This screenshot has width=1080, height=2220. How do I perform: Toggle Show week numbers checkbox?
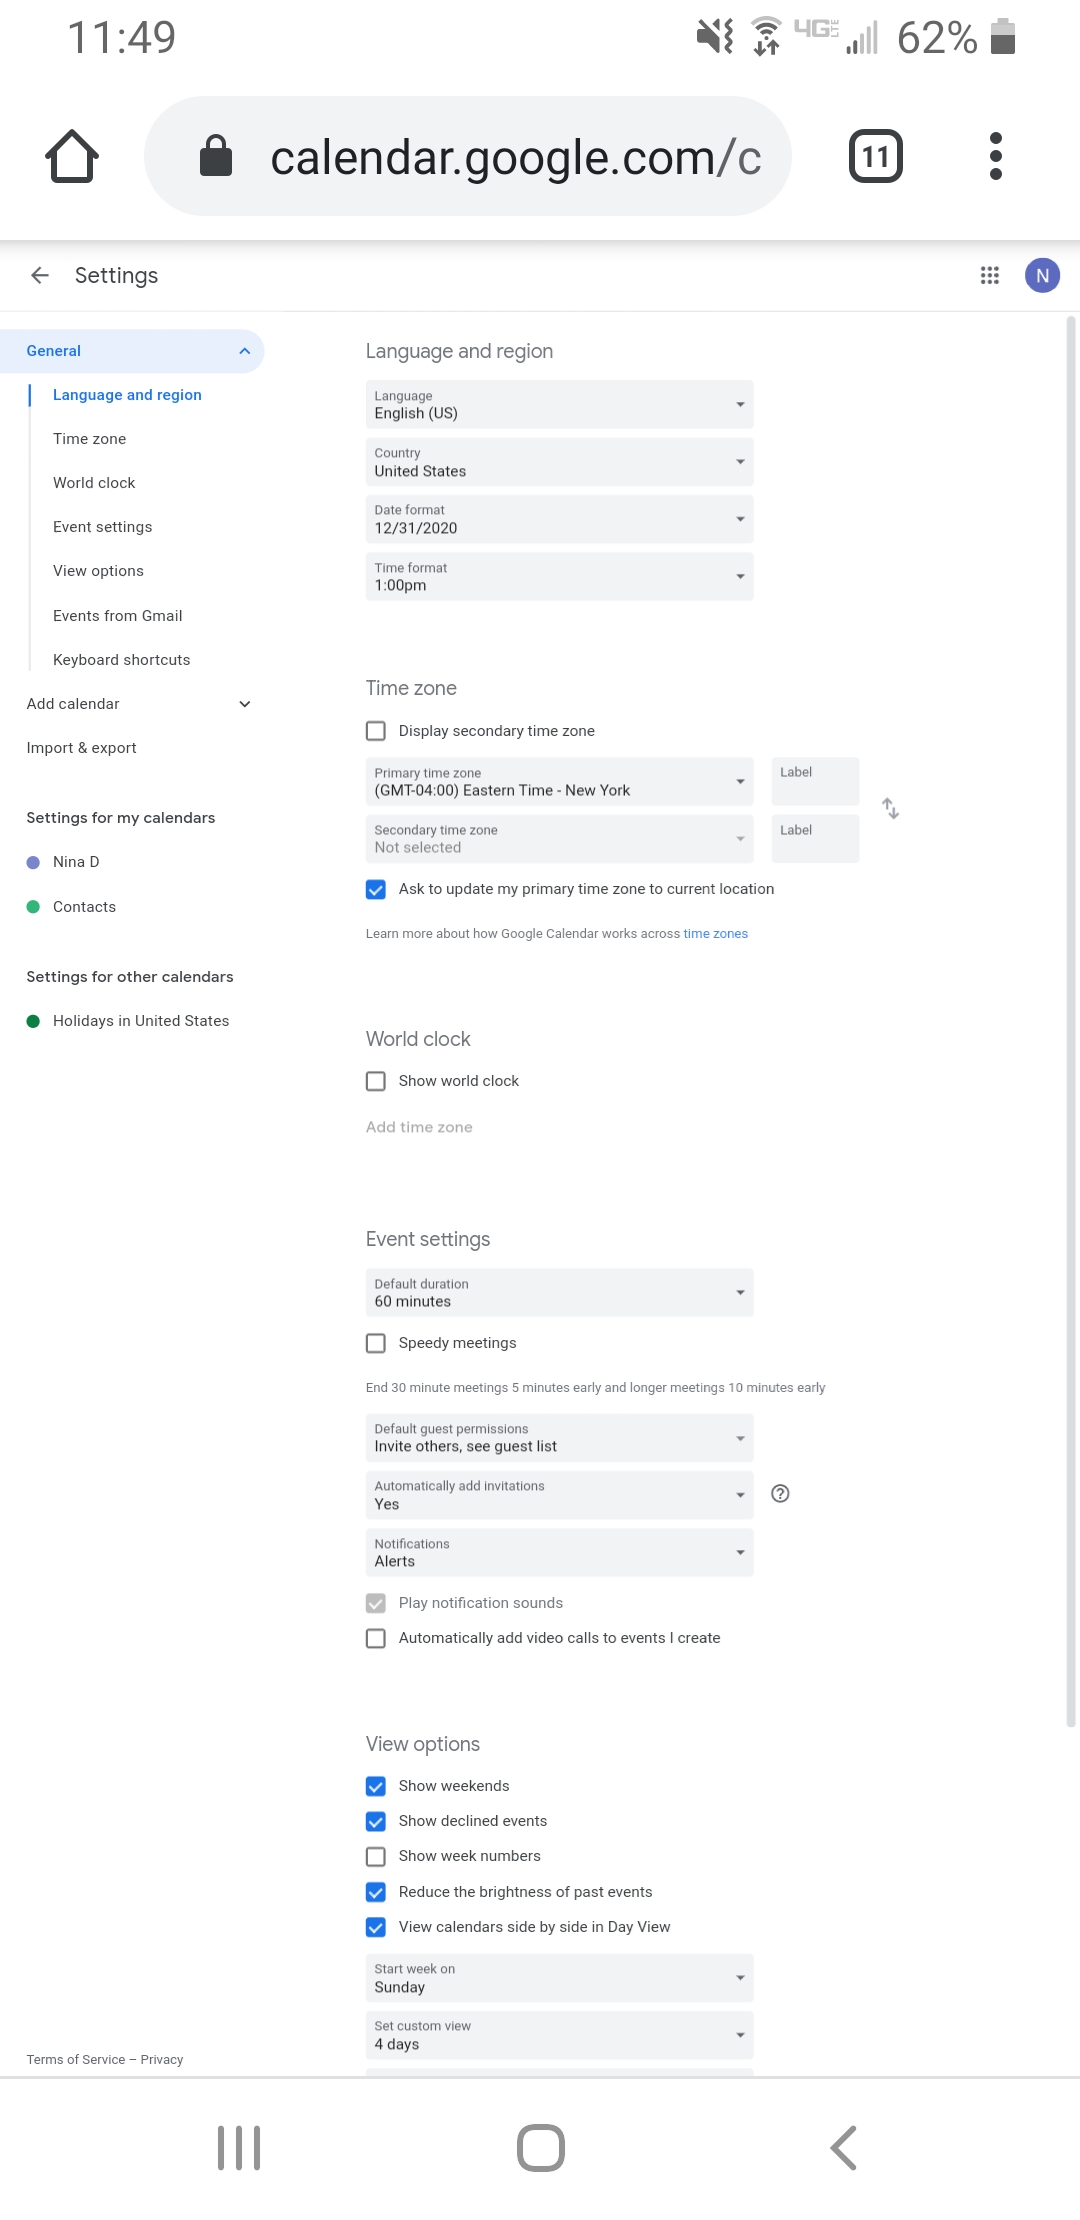click(376, 1856)
